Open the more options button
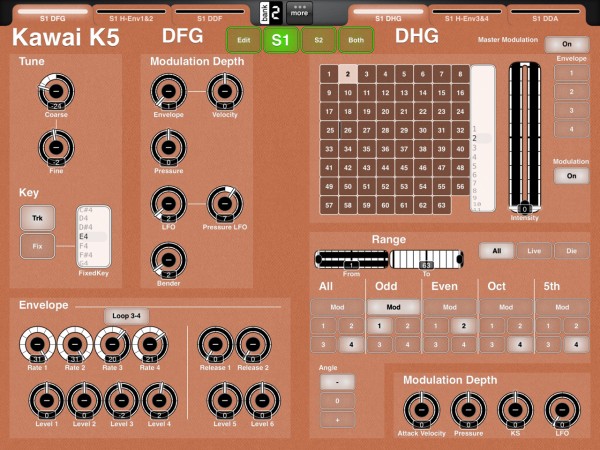 (299, 13)
